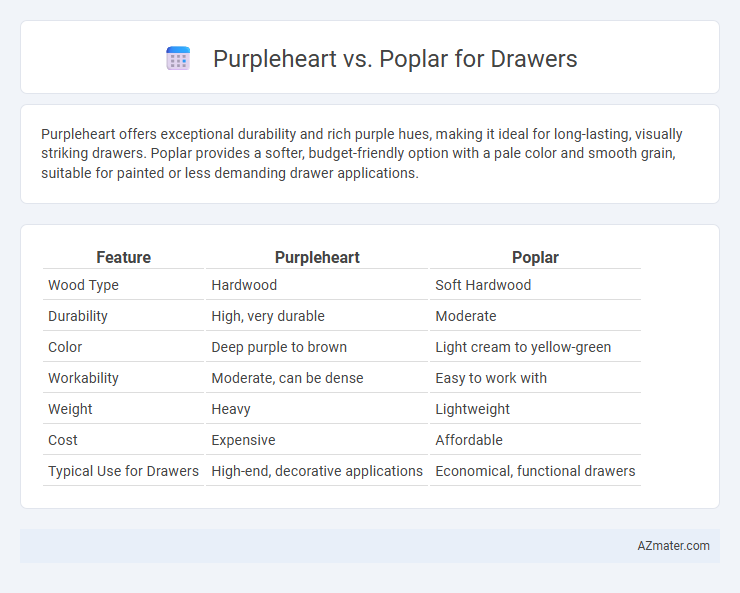Click the Durability row label
This screenshot has width=740, height=593.
point(78,316)
